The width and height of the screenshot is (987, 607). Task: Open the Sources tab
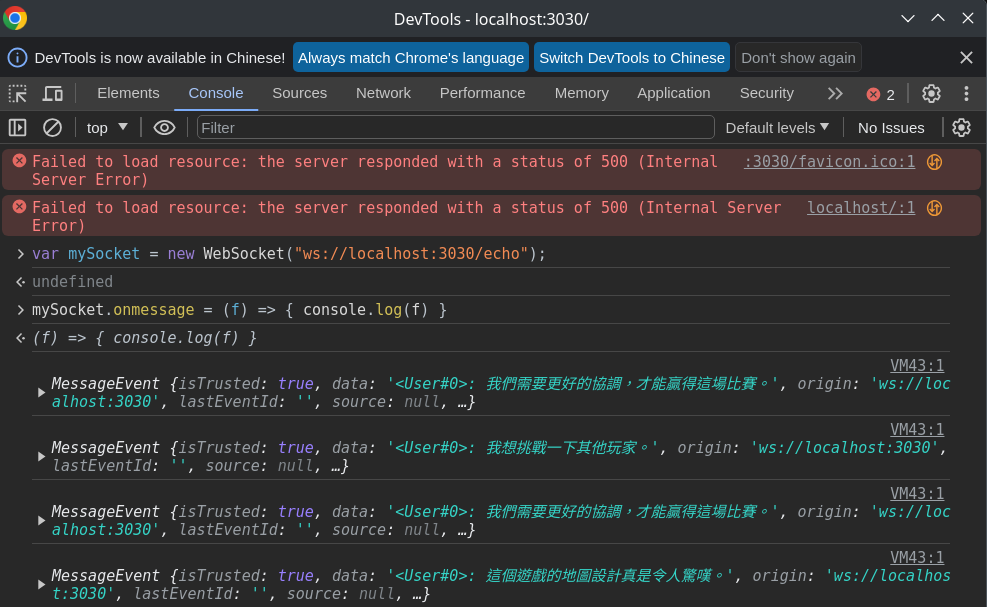pyautogui.click(x=300, y=93)
